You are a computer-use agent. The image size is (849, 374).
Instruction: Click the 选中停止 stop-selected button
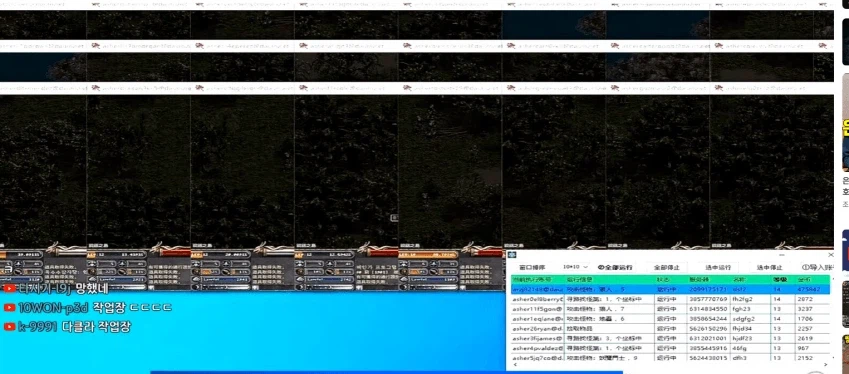tap(769, 267)
